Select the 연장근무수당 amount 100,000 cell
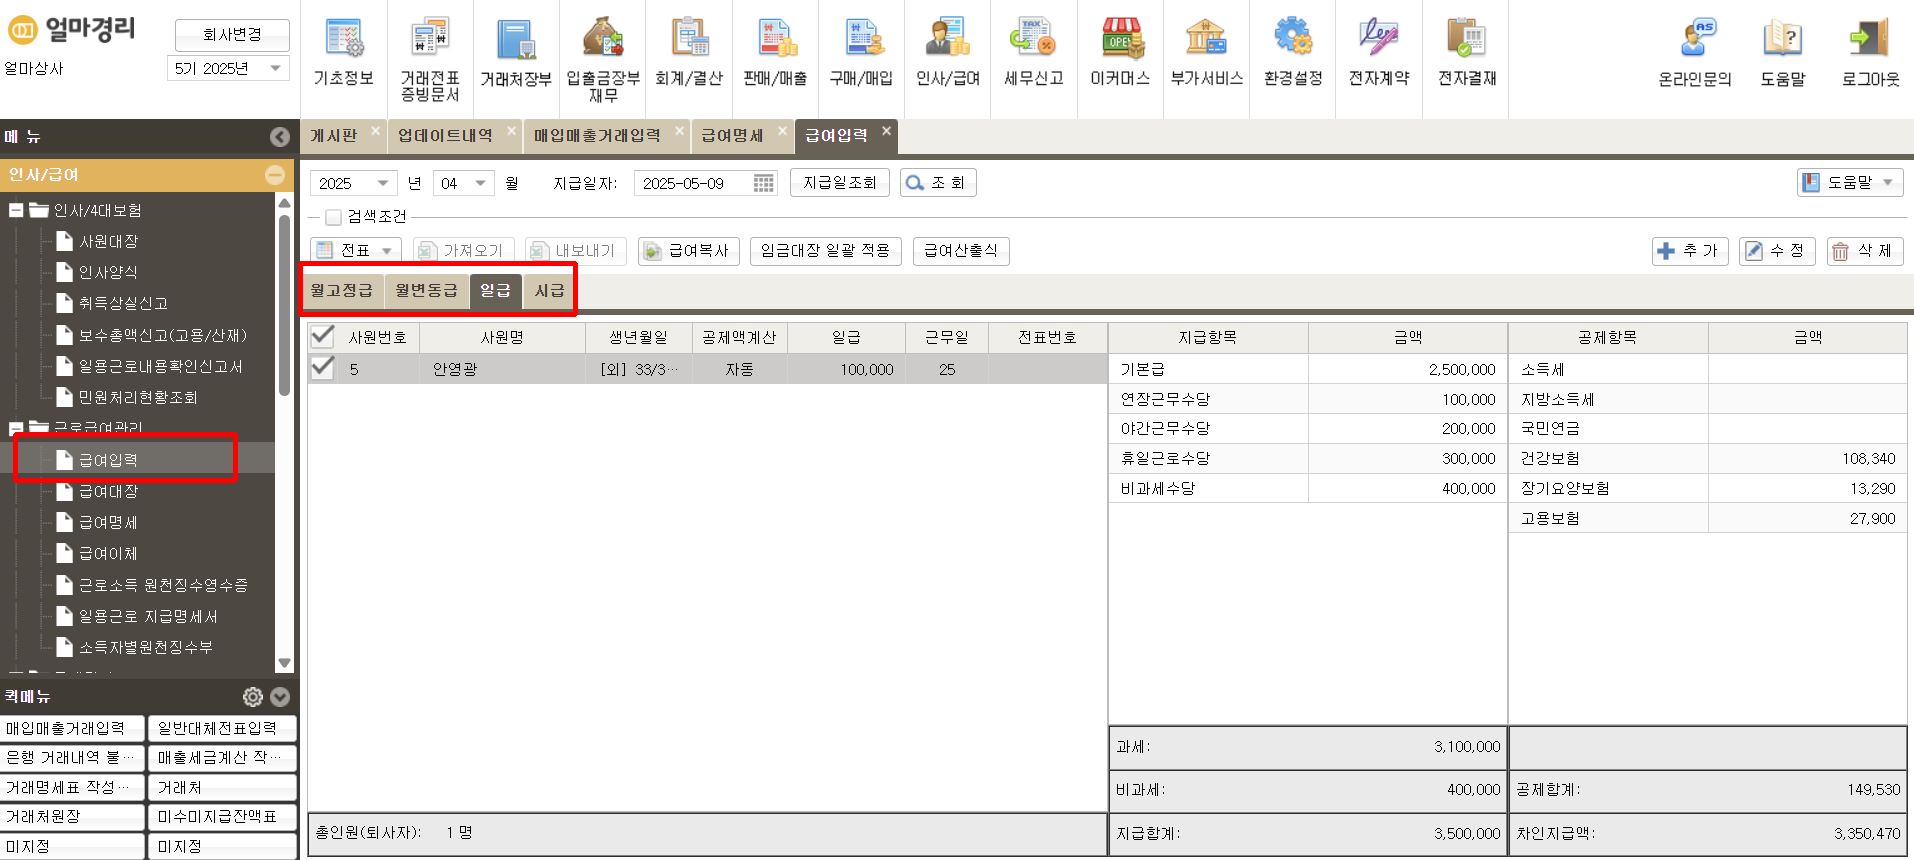This screenshot has height=860, width=1914. point(1407,399)
